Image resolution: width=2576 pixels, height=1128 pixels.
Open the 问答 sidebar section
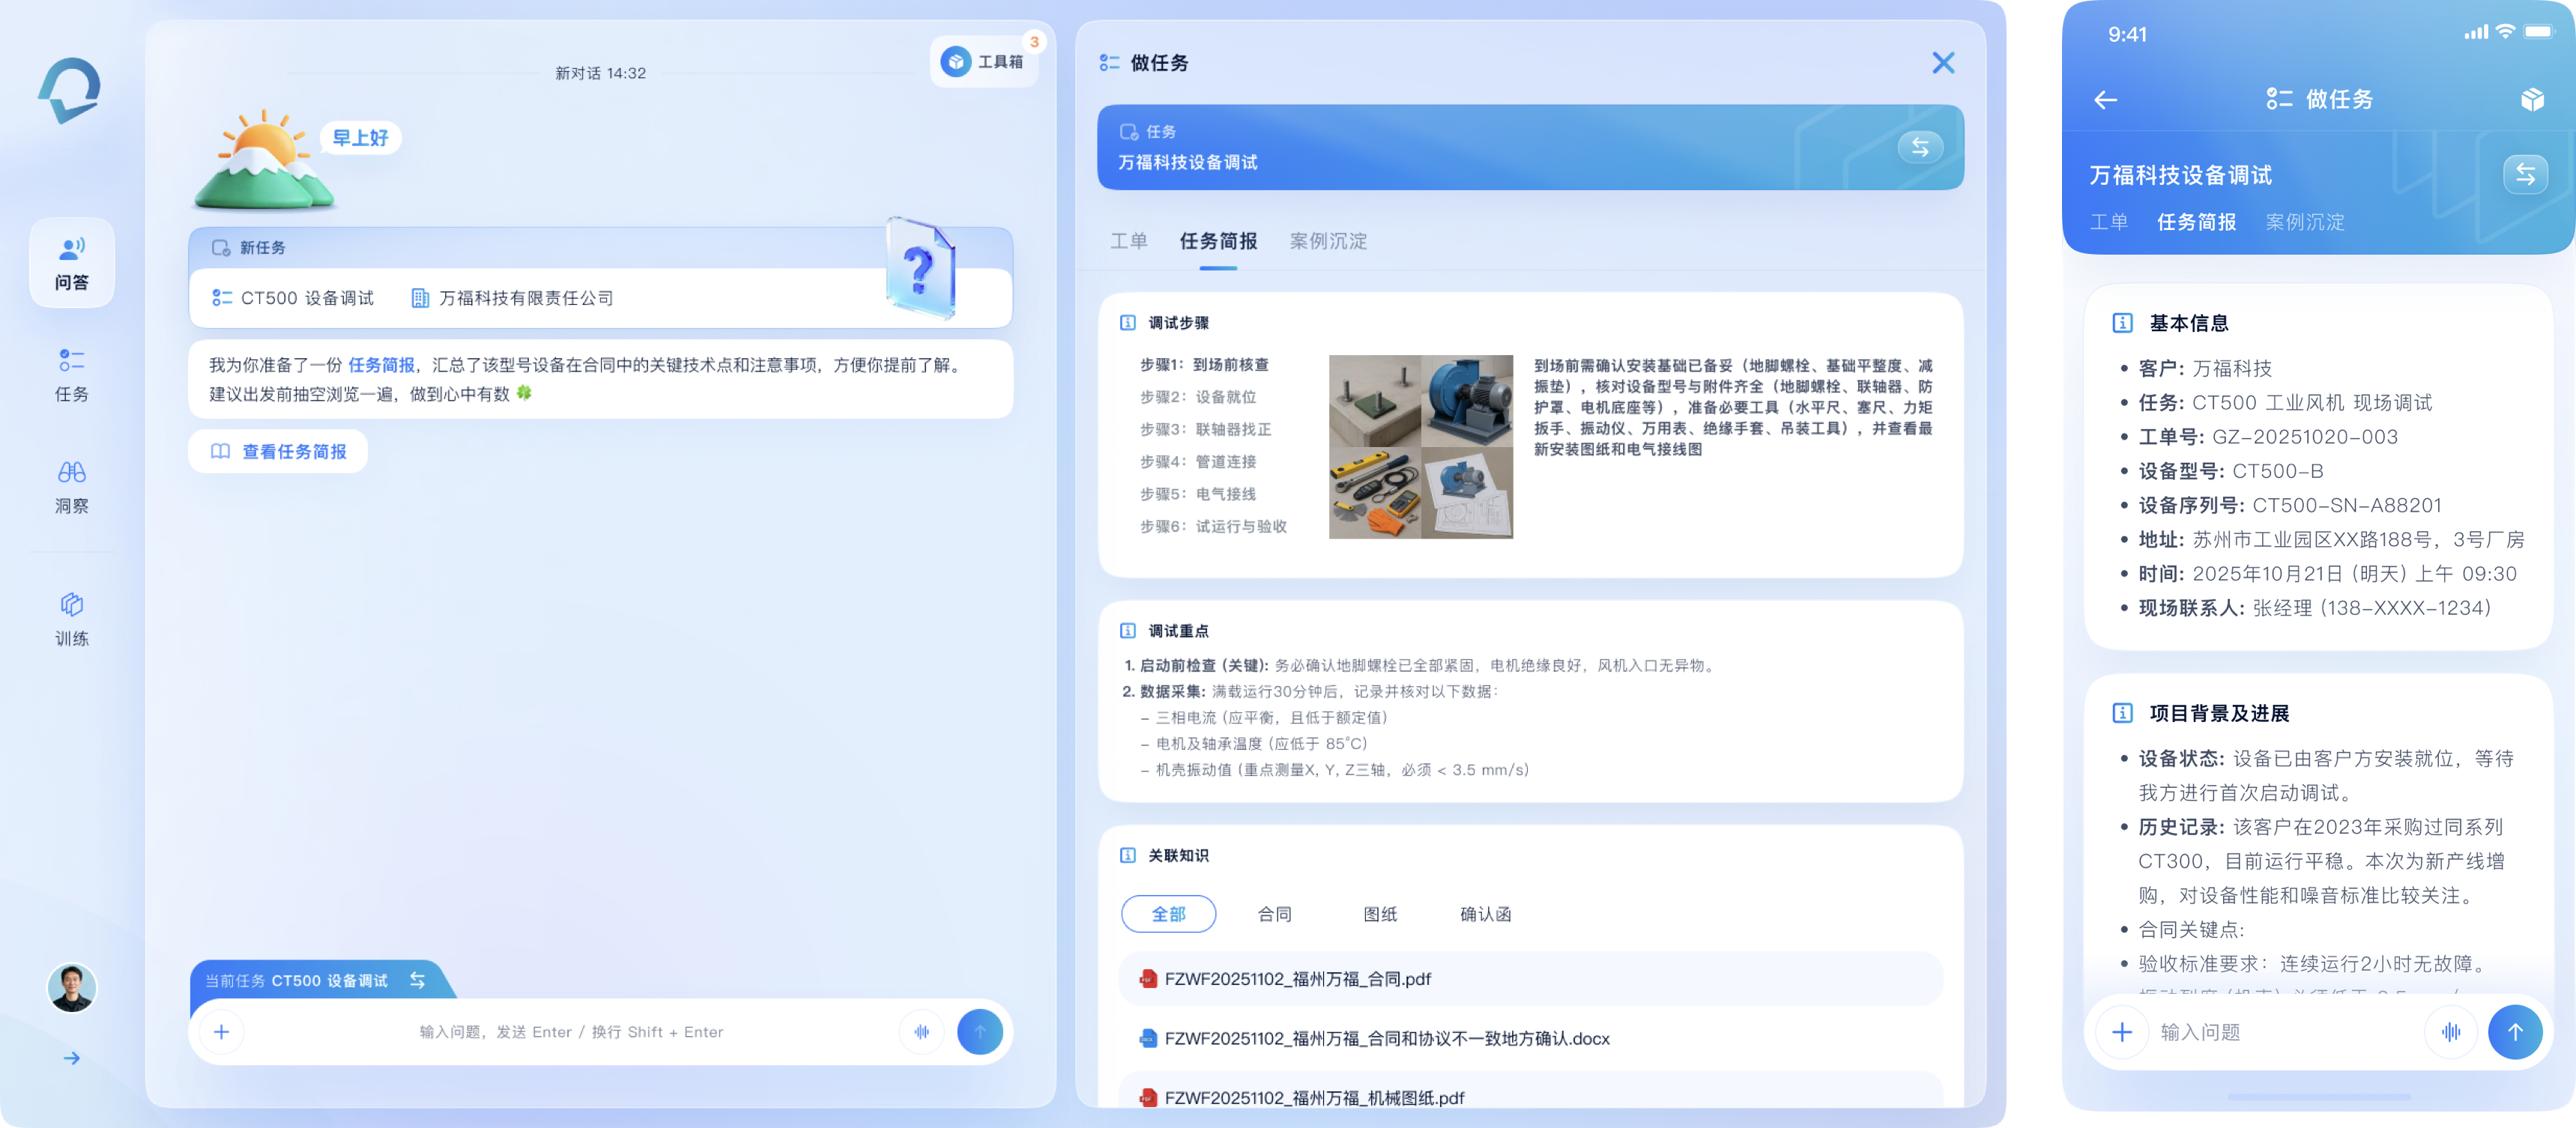tap(71, 262)
